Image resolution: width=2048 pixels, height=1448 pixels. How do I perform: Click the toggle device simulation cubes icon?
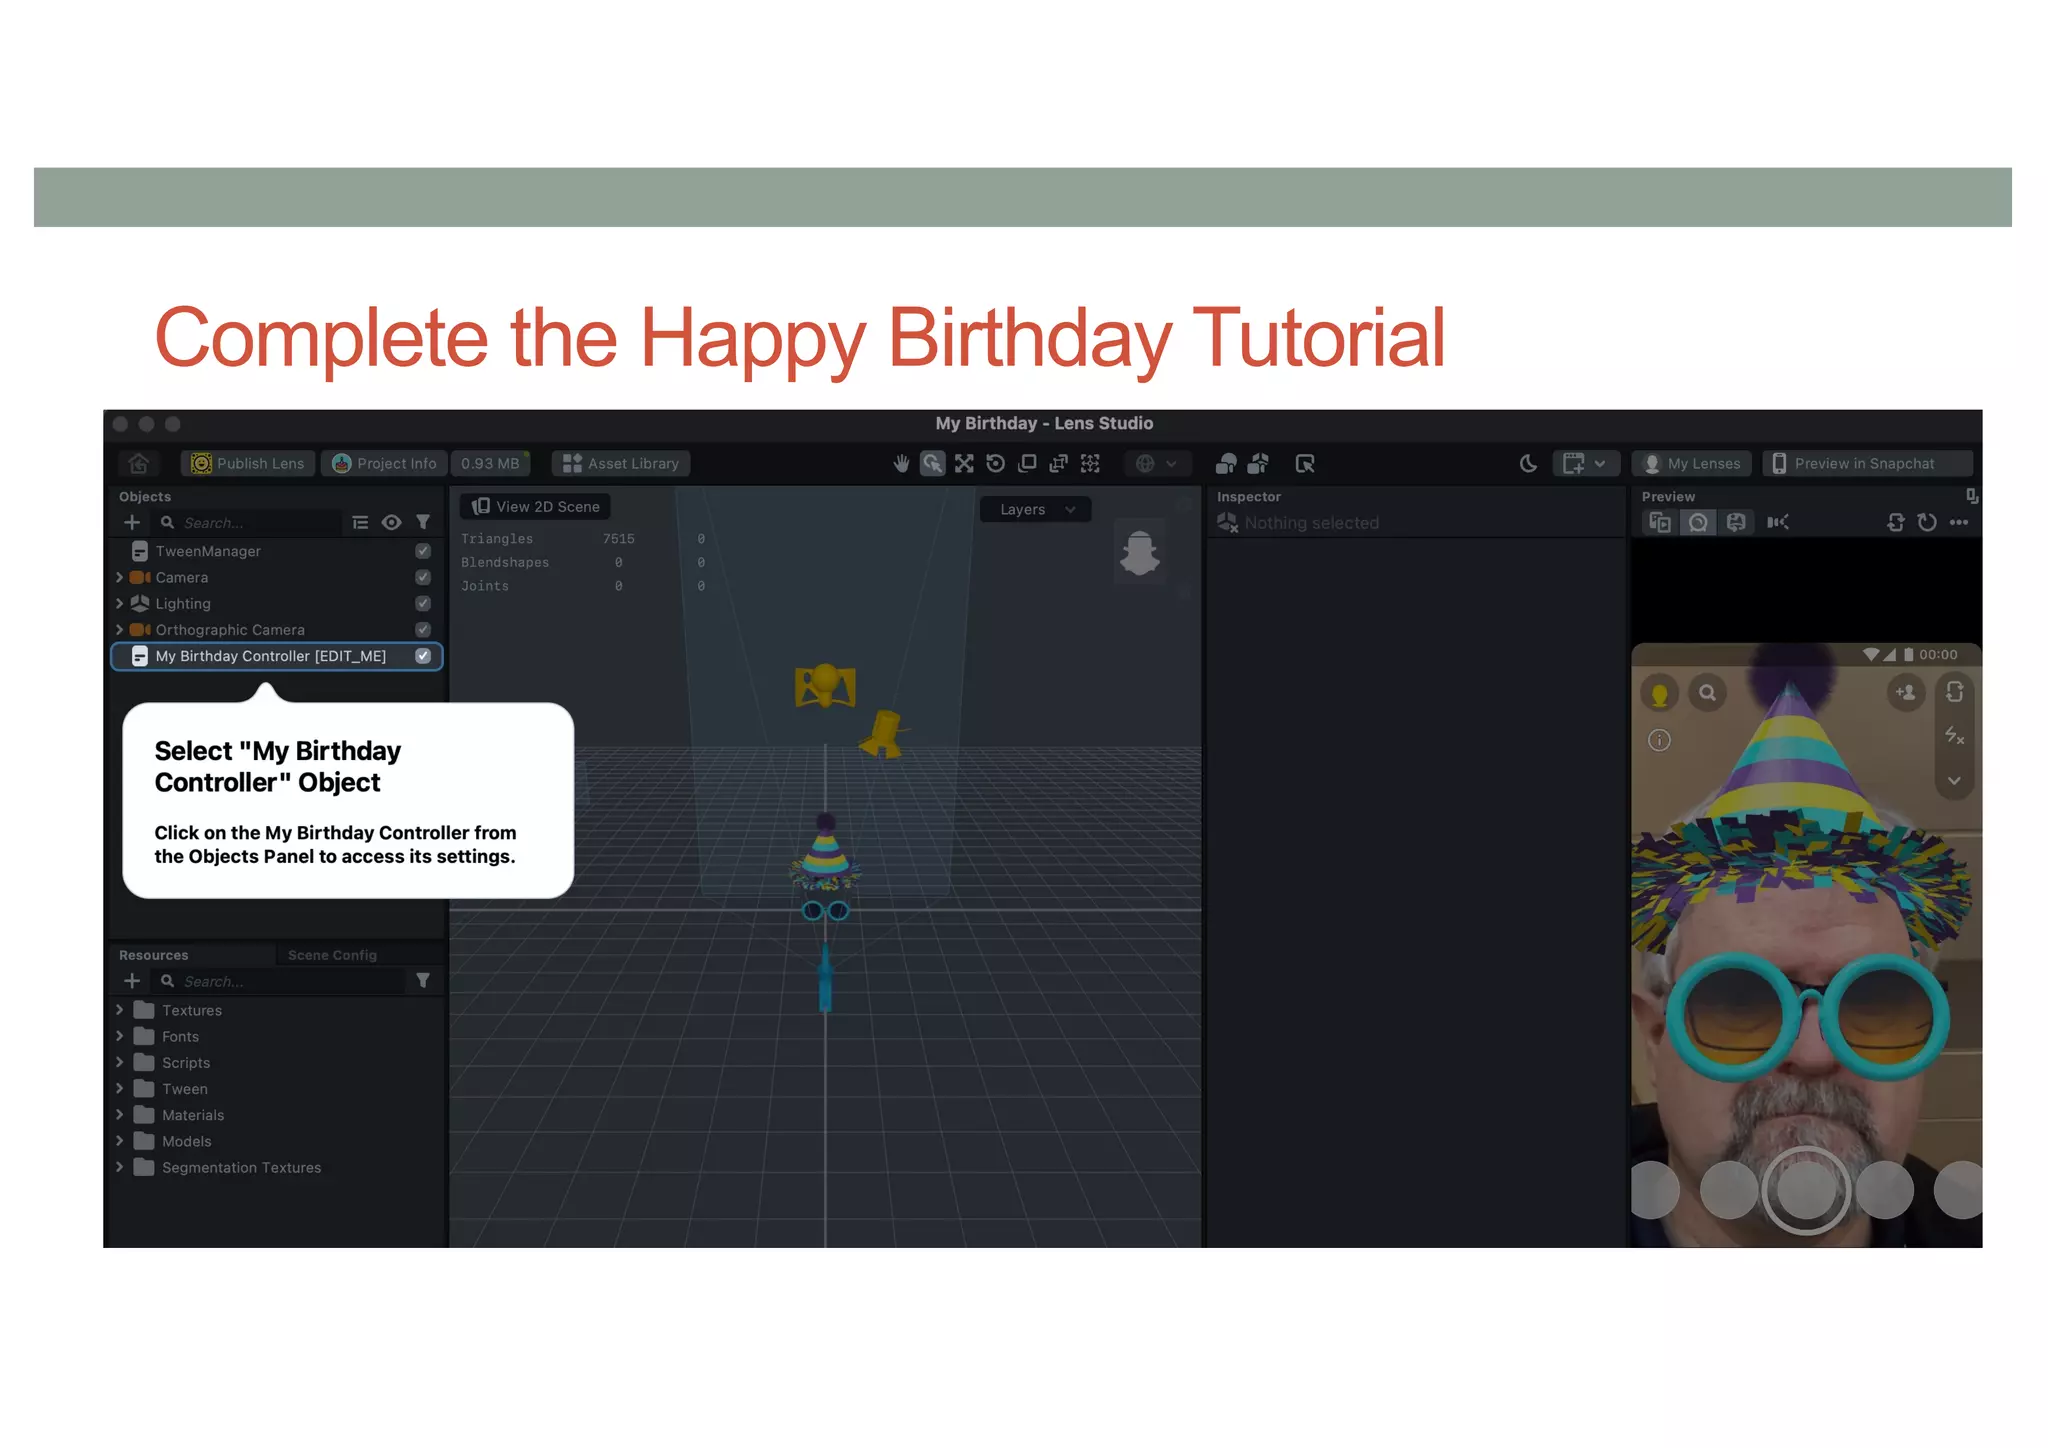(x=1226, y=464)
